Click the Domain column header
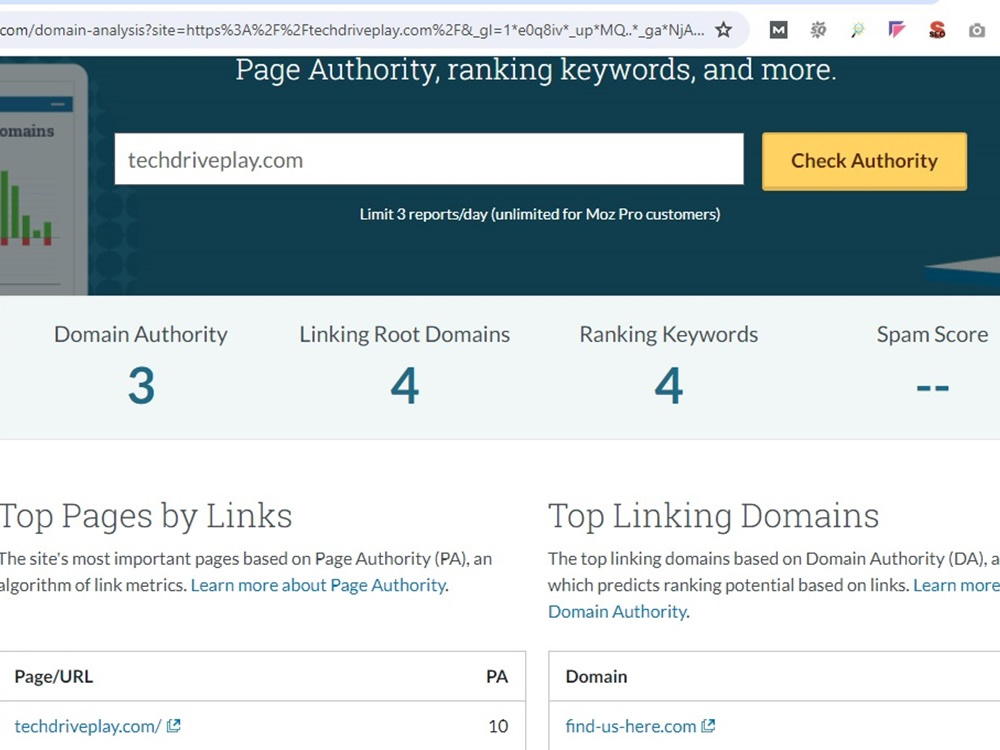The image size is (1000, 750). point(596,677)
